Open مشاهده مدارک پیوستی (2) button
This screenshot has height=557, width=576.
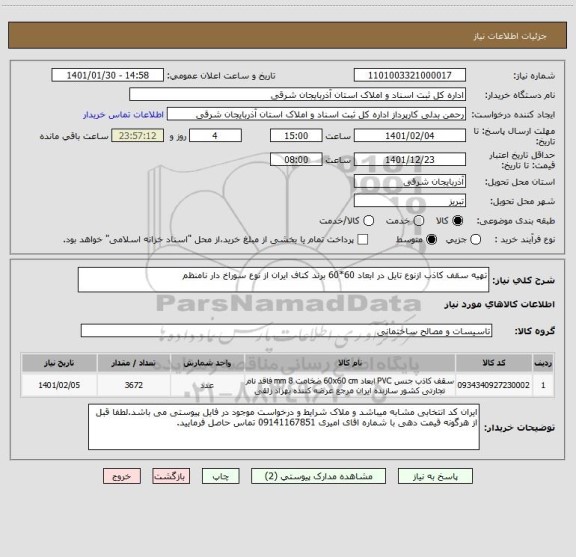tap(318, 476)
